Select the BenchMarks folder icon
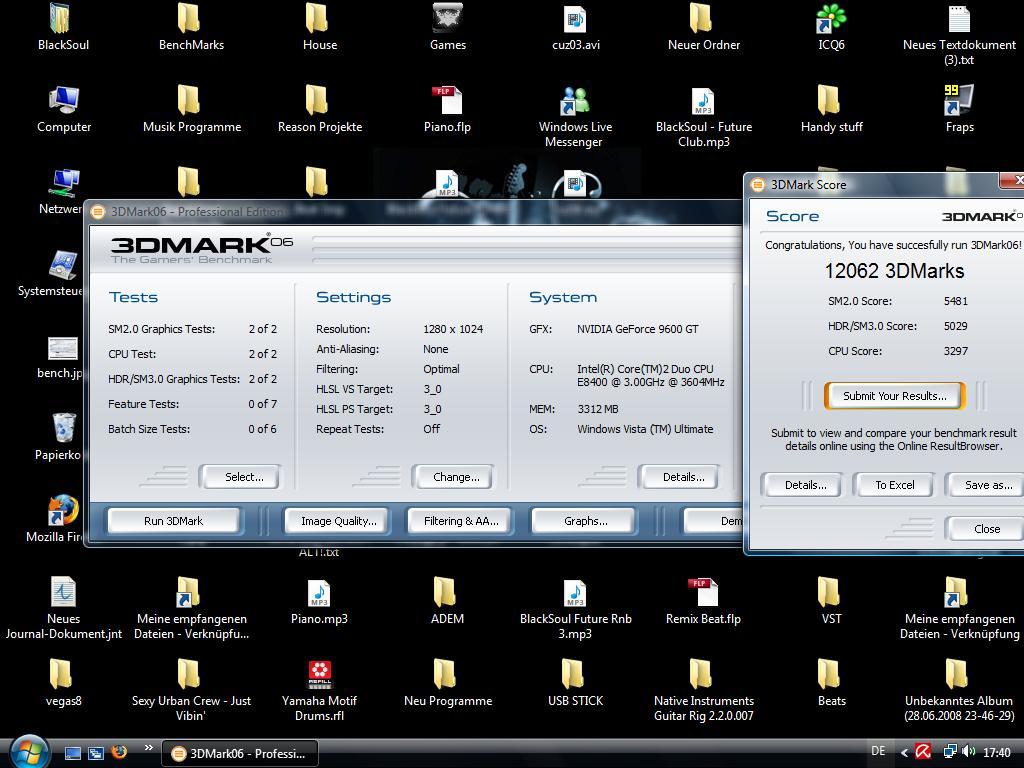 191,26
